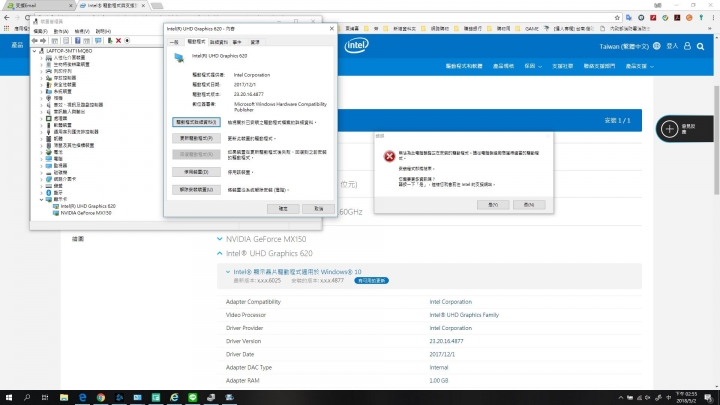Switch to the Resources tab in properties dialog
The height and width of the screenshot is (405, 720).
pyautogui.click(x=255, y=42)
